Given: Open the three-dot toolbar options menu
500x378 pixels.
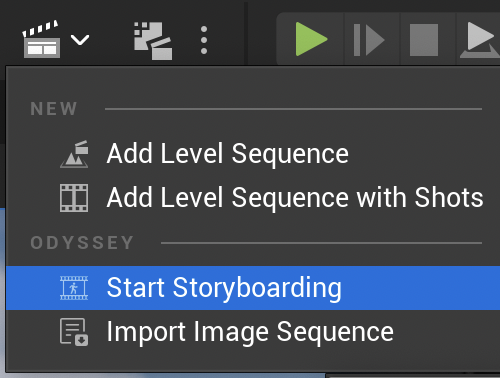Looking at the screenshot, I should pos(204,40).
